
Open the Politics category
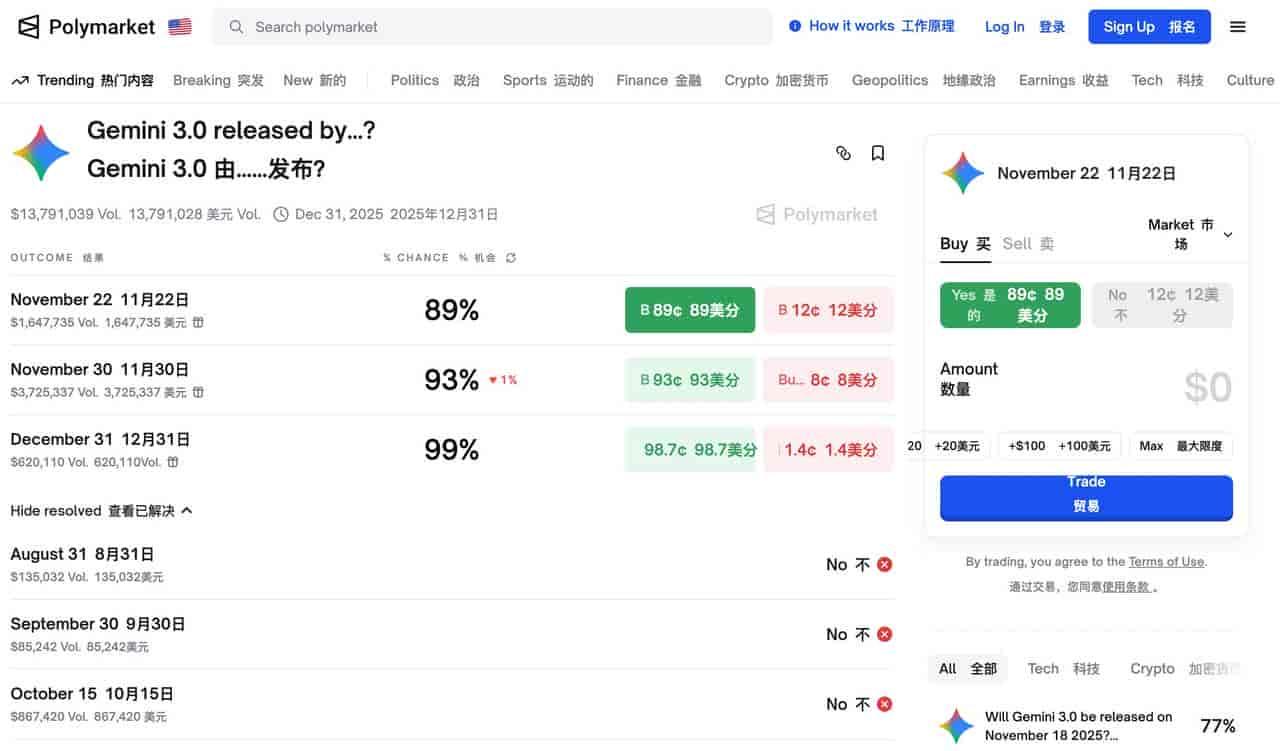pyautogui.click(x=435, y=81)
